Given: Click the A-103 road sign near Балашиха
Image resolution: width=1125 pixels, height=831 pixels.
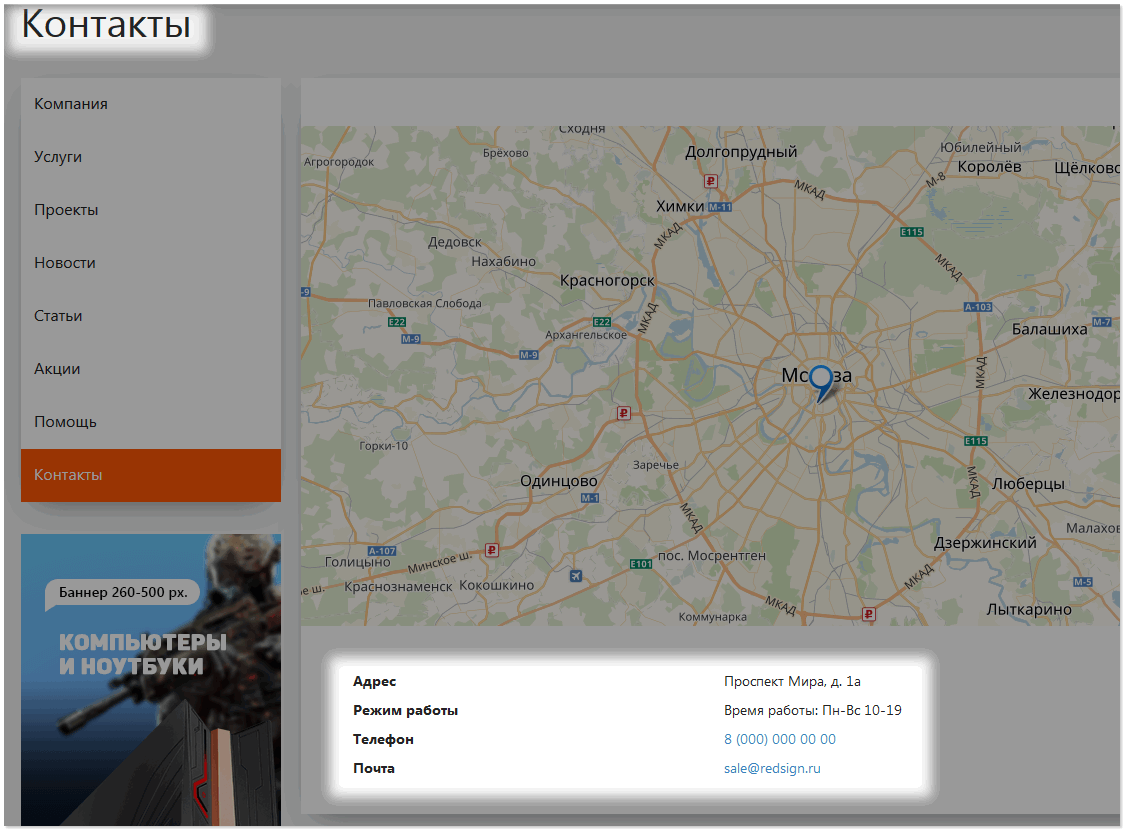Looking at the screenshot, I should [978, 307].
